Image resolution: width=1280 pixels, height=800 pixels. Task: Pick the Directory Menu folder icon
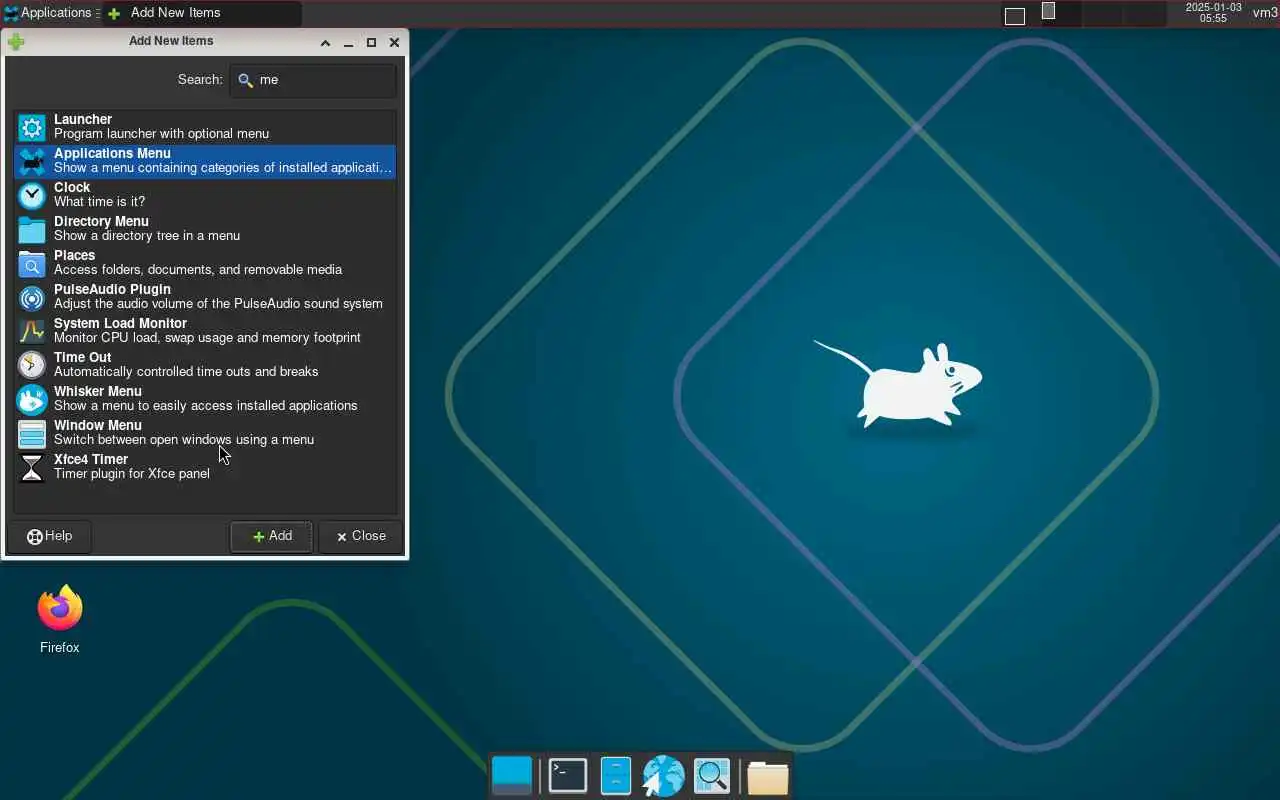point(32,229)
